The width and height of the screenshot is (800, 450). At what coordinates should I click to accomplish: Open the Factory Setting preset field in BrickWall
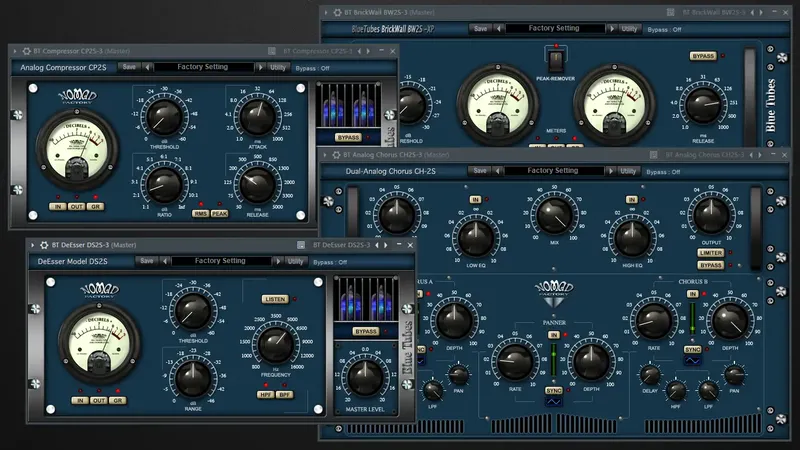coord(555,29)
